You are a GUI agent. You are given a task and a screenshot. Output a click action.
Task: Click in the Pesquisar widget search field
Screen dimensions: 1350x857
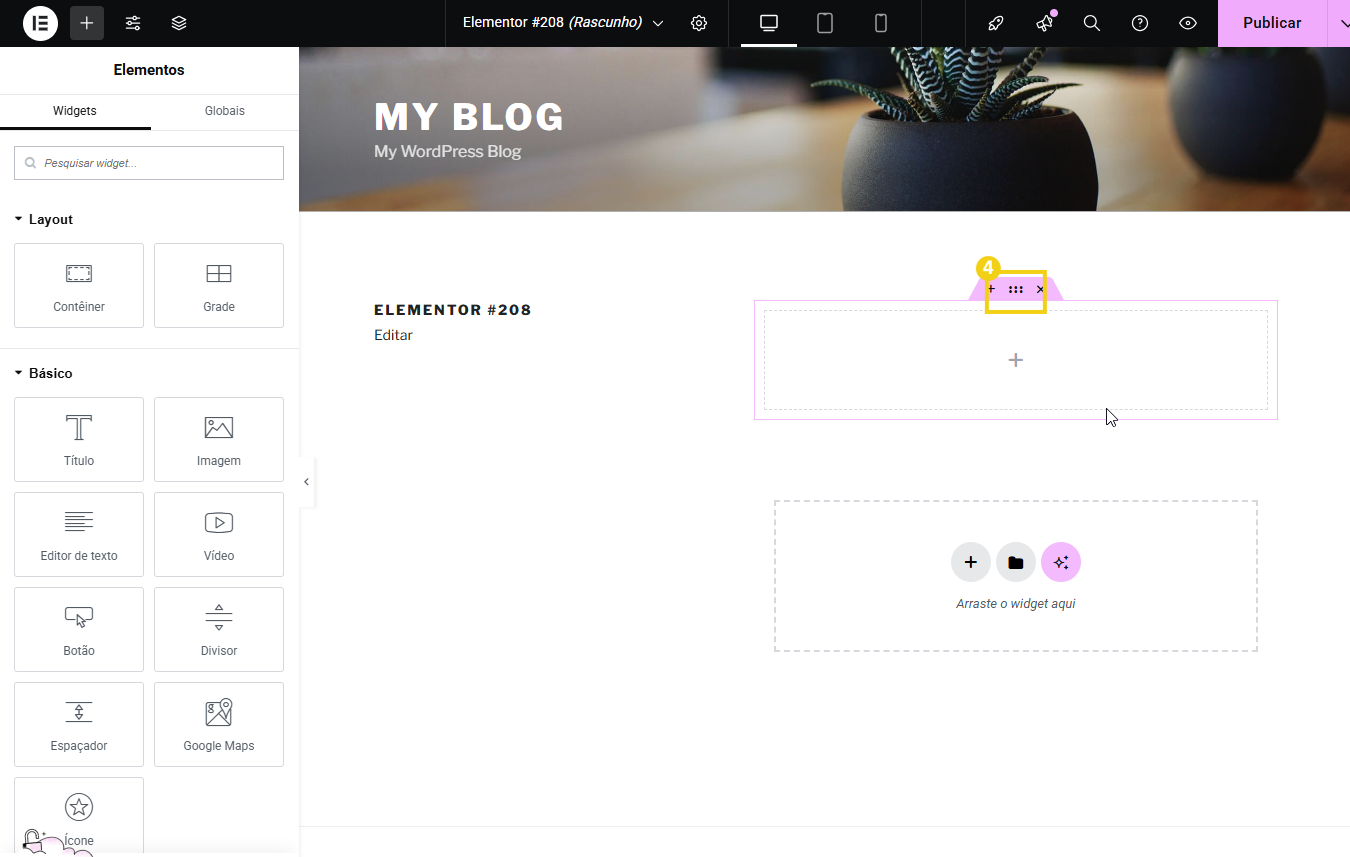pyautogui.click(x=149, y=163)
